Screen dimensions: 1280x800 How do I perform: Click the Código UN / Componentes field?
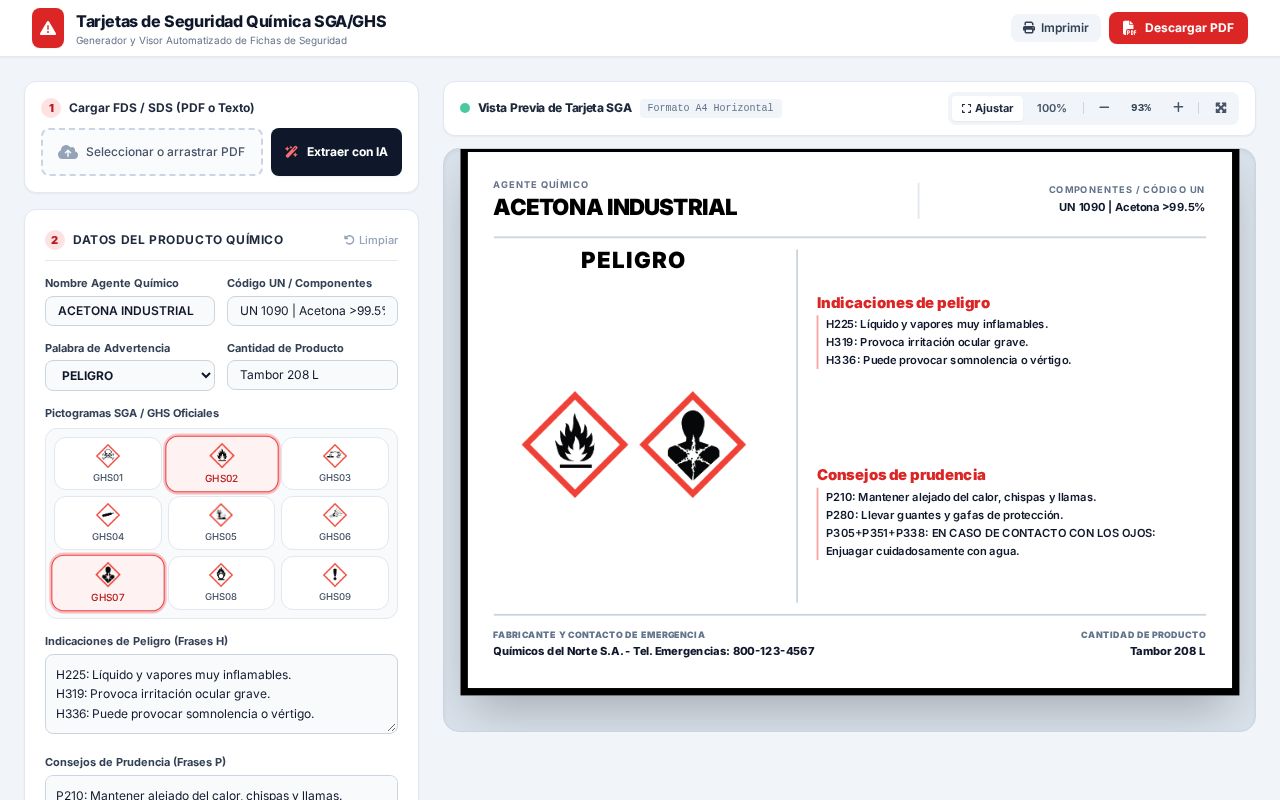click(312, 311)
